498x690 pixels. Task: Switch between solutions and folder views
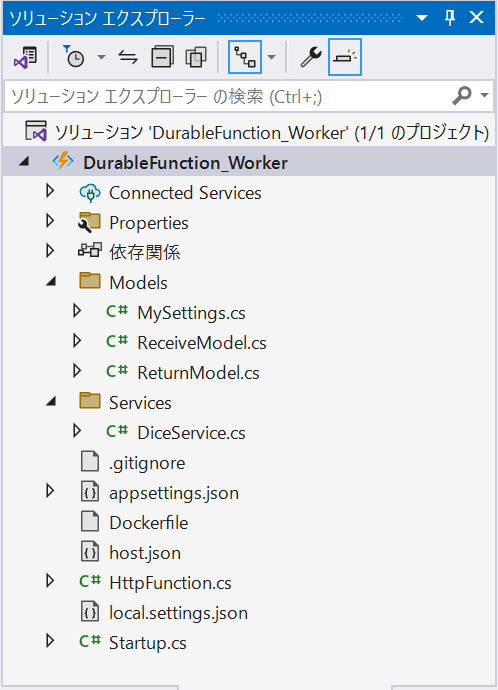26,57
